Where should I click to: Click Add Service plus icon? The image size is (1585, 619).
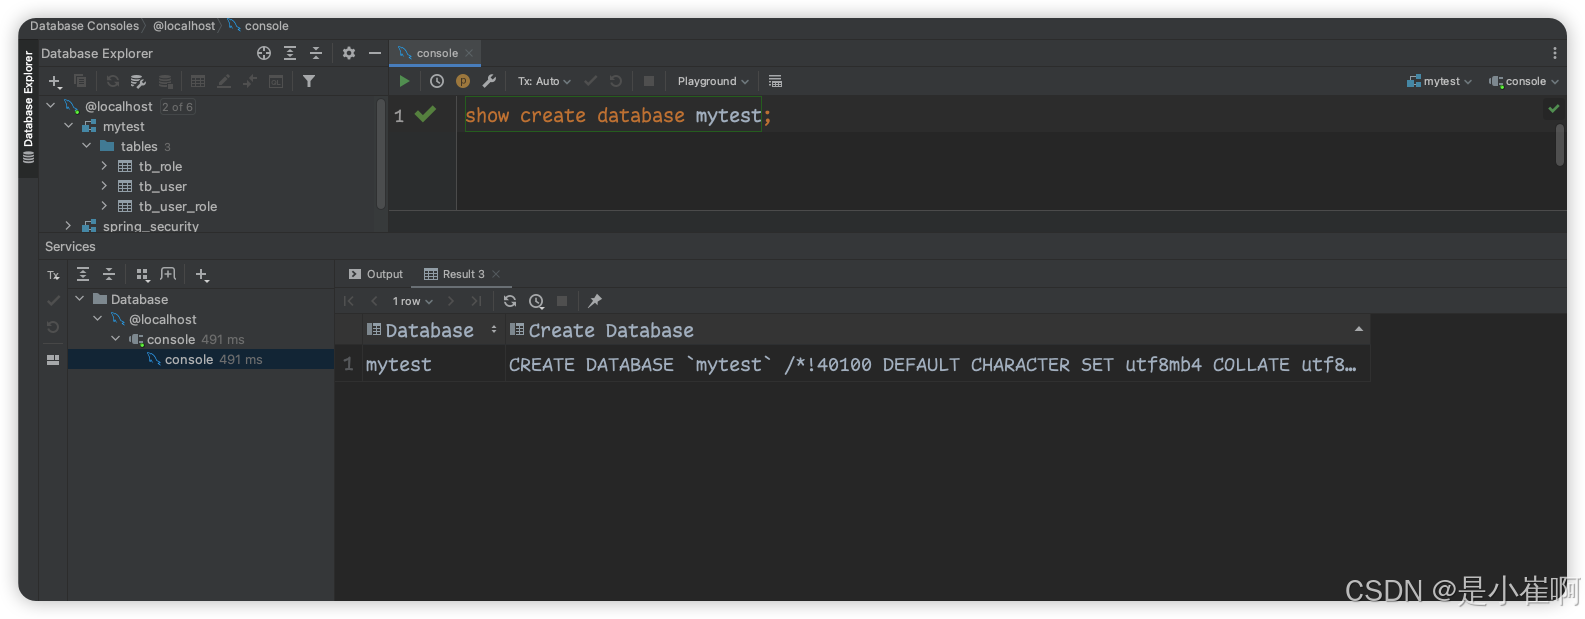(201, 274)
